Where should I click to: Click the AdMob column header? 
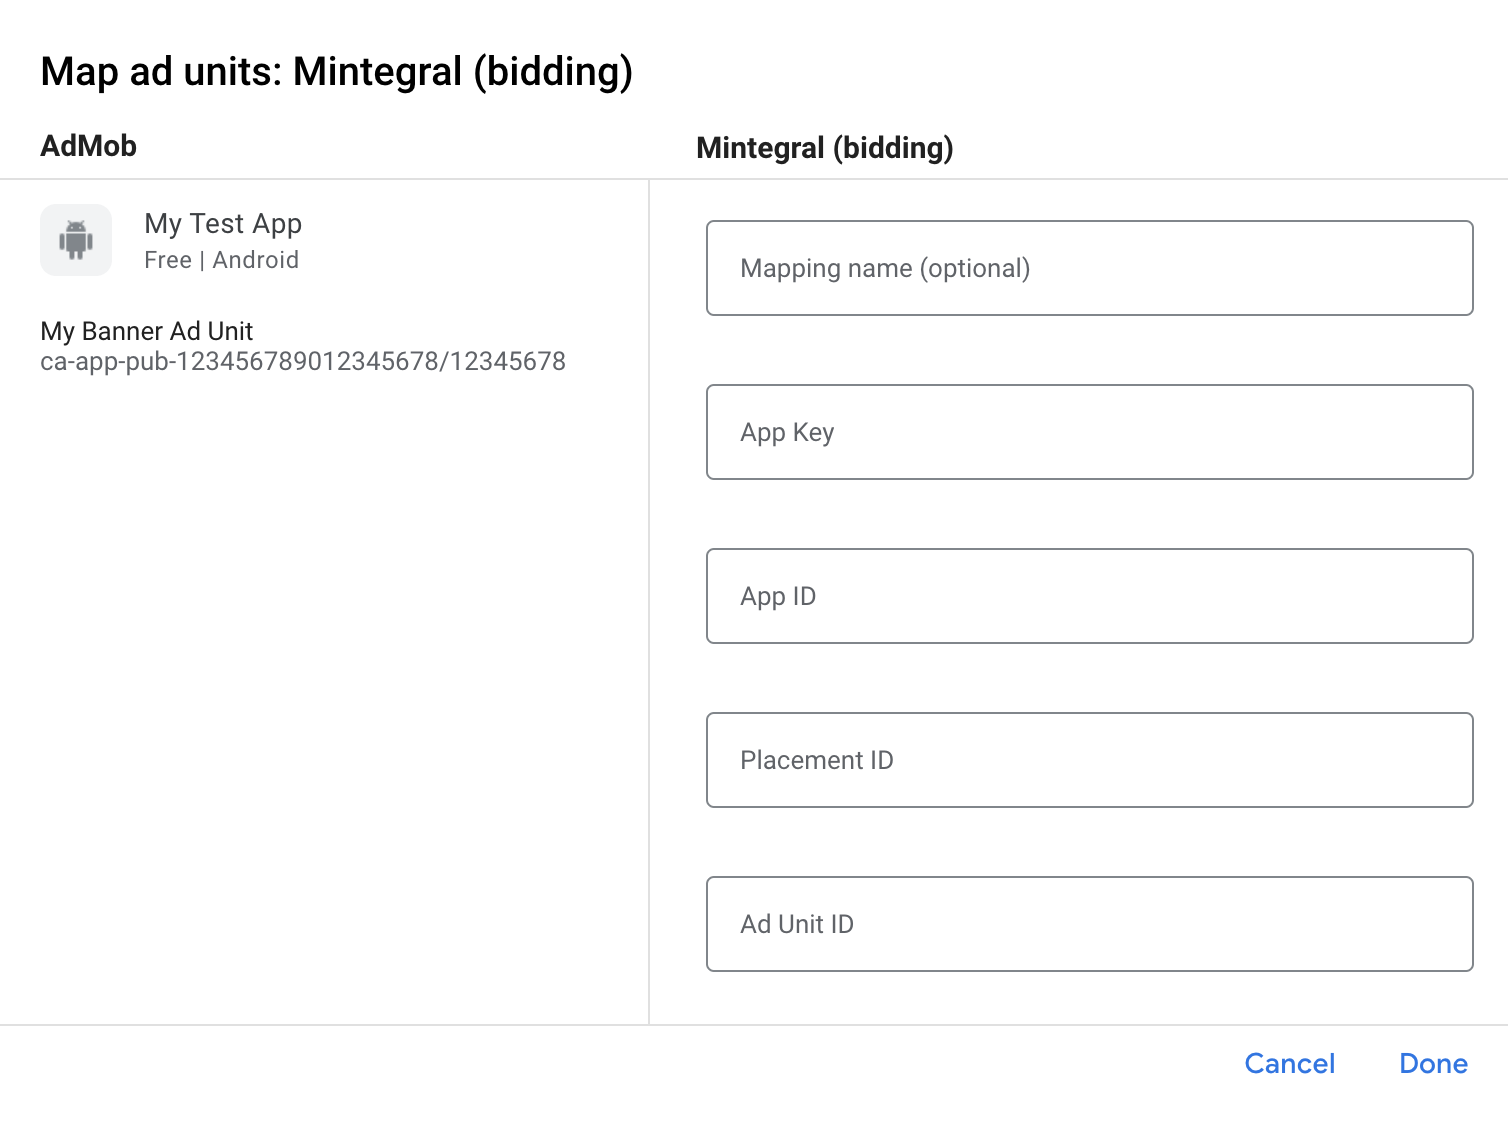click(88, 146)
